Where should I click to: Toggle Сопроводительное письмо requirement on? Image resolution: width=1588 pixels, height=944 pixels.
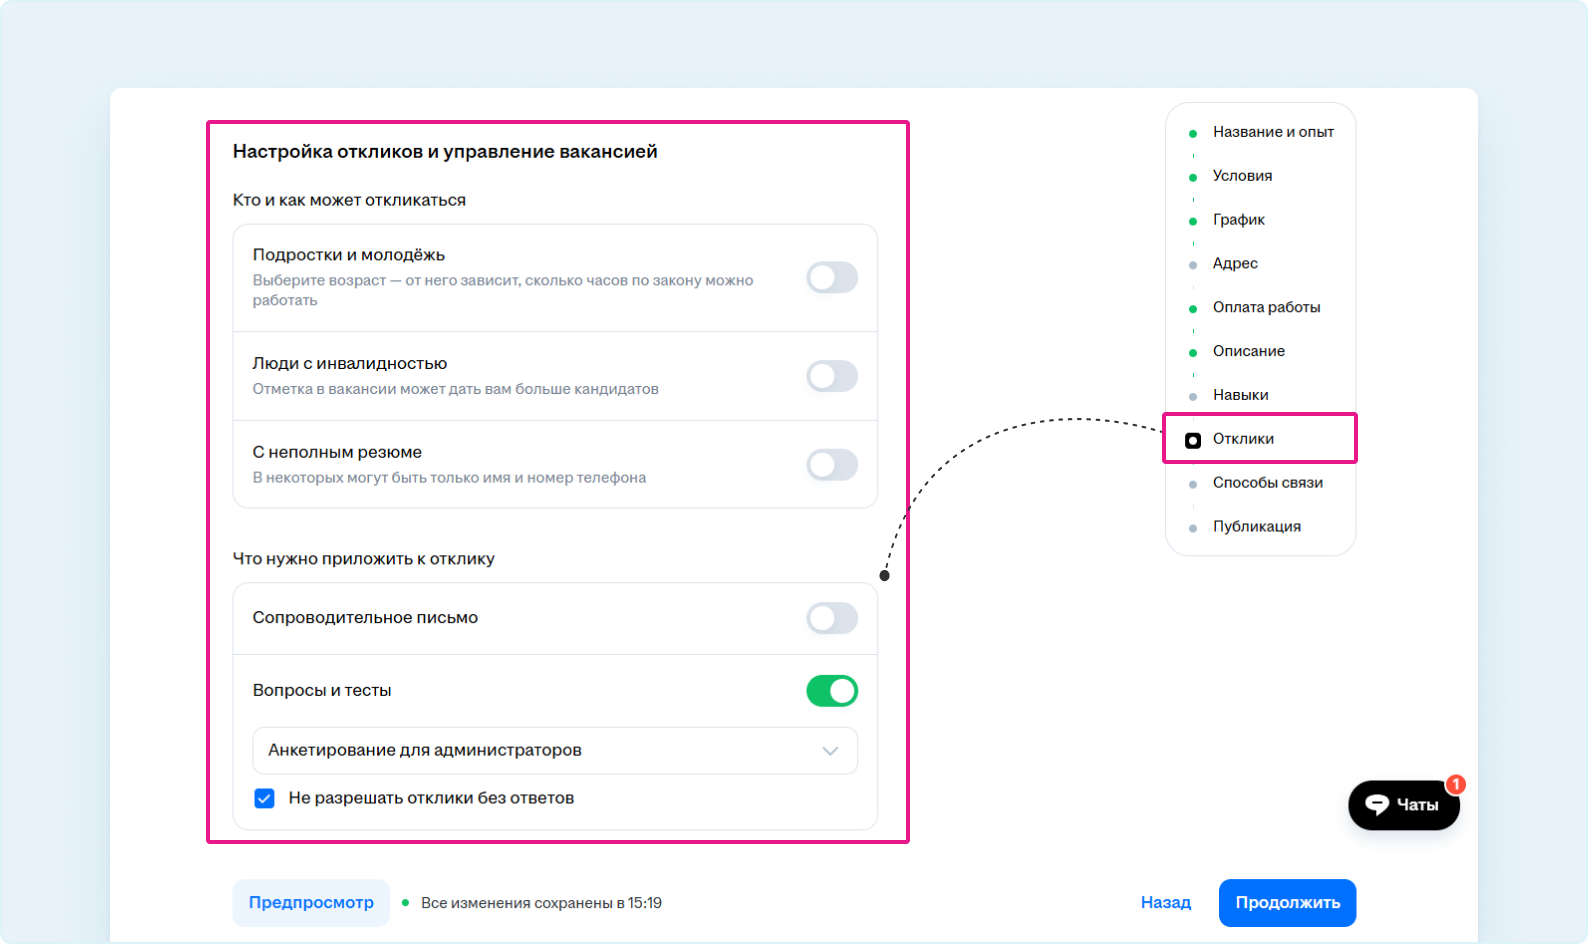832,618
